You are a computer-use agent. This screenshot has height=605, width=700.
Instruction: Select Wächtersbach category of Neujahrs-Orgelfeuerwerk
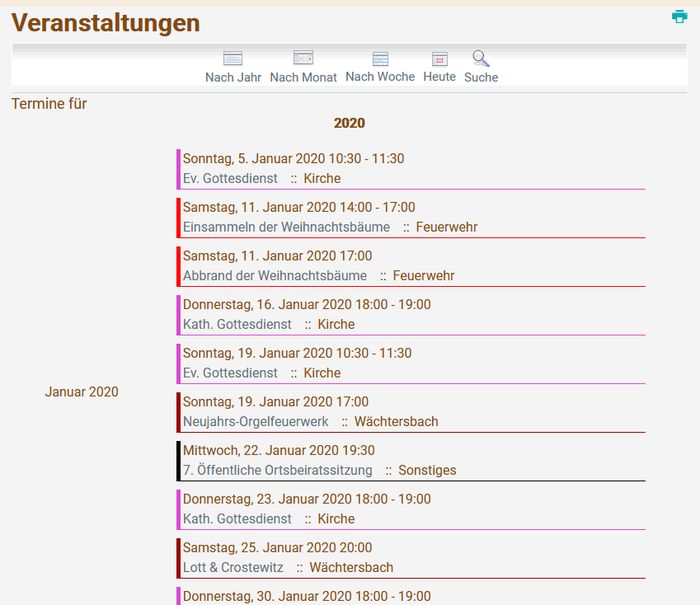(396, 422)
